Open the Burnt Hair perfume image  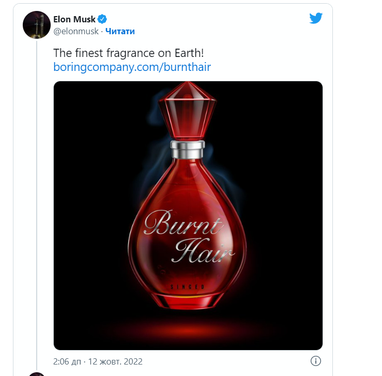(x=188, y=215)
